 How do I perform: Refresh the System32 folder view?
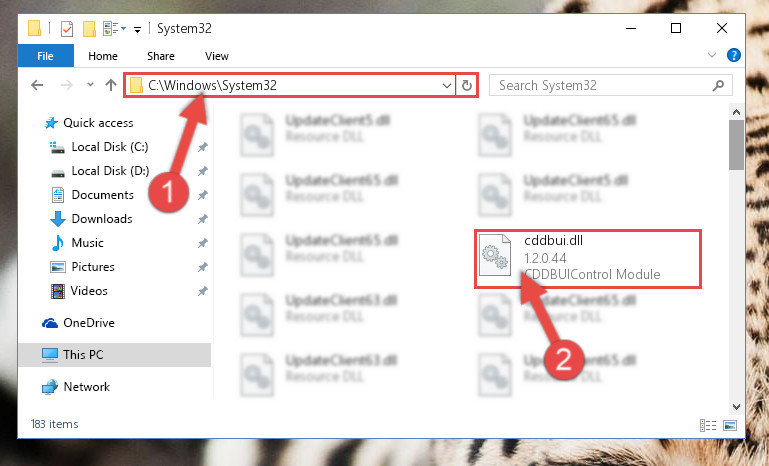pos(467,86)
